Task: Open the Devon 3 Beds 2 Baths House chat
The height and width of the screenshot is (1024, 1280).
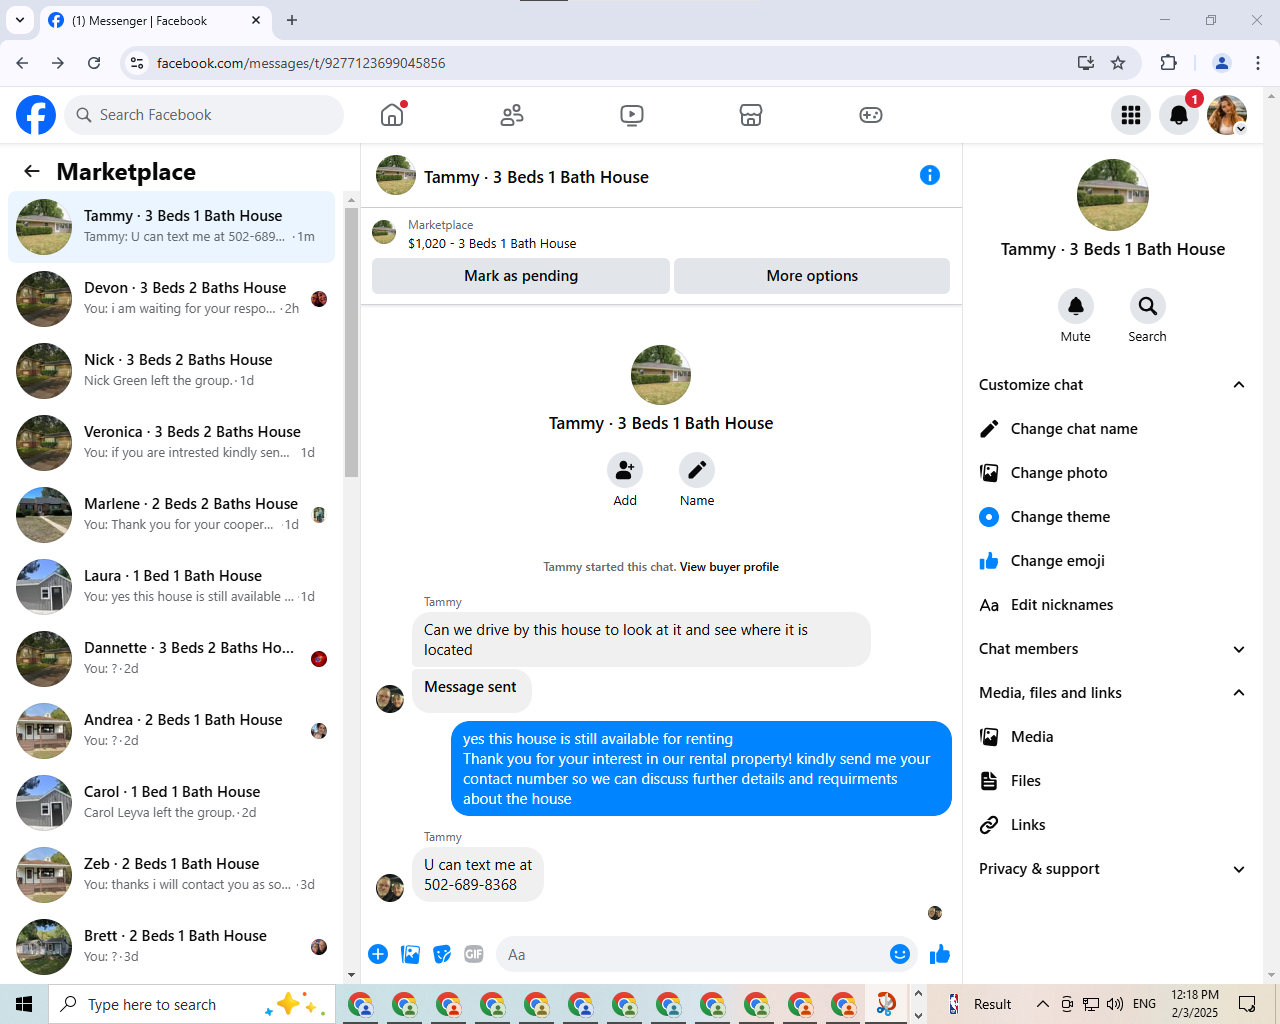Action: click(x=171, y=299)
